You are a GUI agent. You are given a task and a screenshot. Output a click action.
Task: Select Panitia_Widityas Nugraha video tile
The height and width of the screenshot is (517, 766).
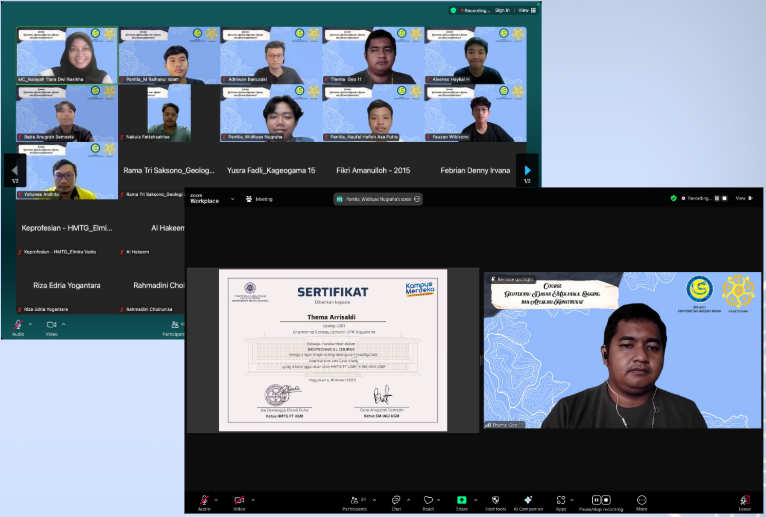pyautogui.click(x=271, y=113)
